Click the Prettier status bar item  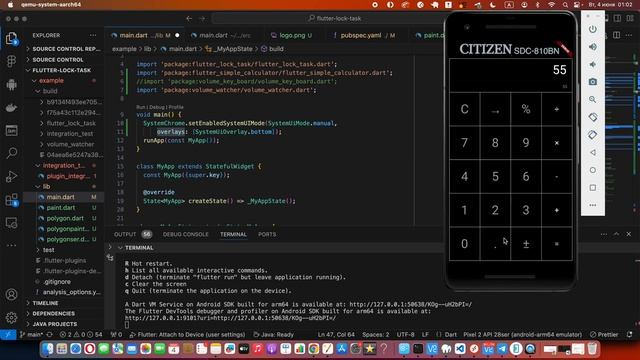pyautogui.click(x=604, y=335)
